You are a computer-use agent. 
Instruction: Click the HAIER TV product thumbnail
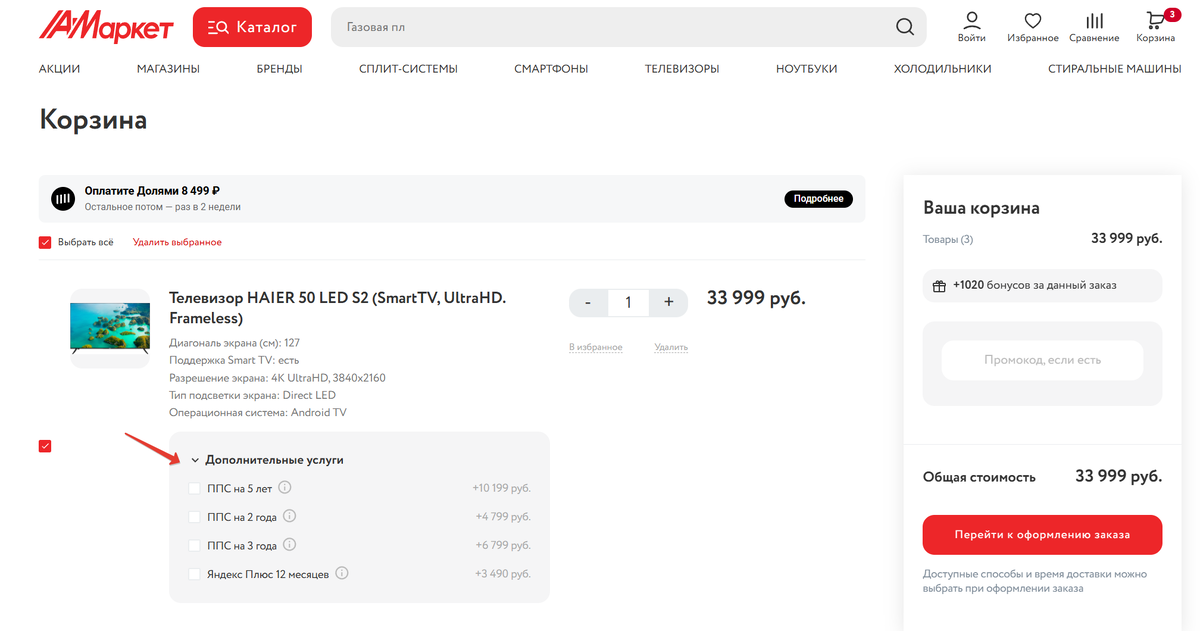point(109,328)
